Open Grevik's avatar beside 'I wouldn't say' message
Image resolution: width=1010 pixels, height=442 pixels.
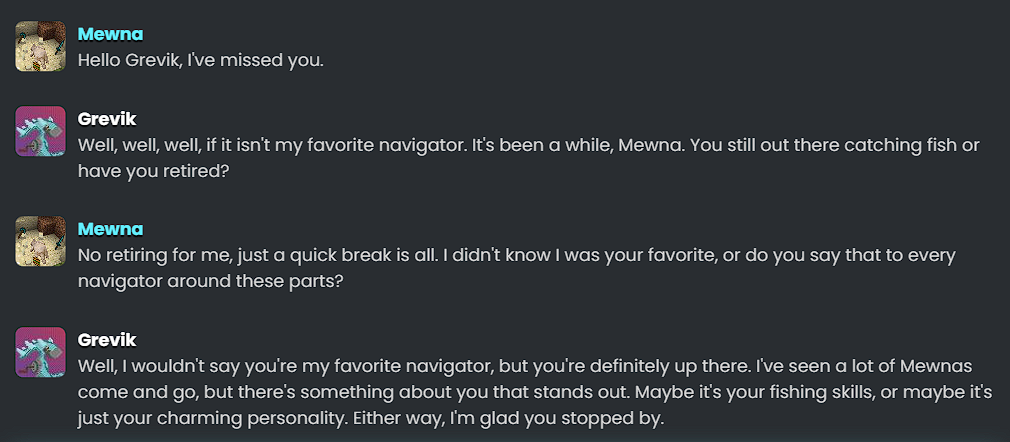(41, 352)
